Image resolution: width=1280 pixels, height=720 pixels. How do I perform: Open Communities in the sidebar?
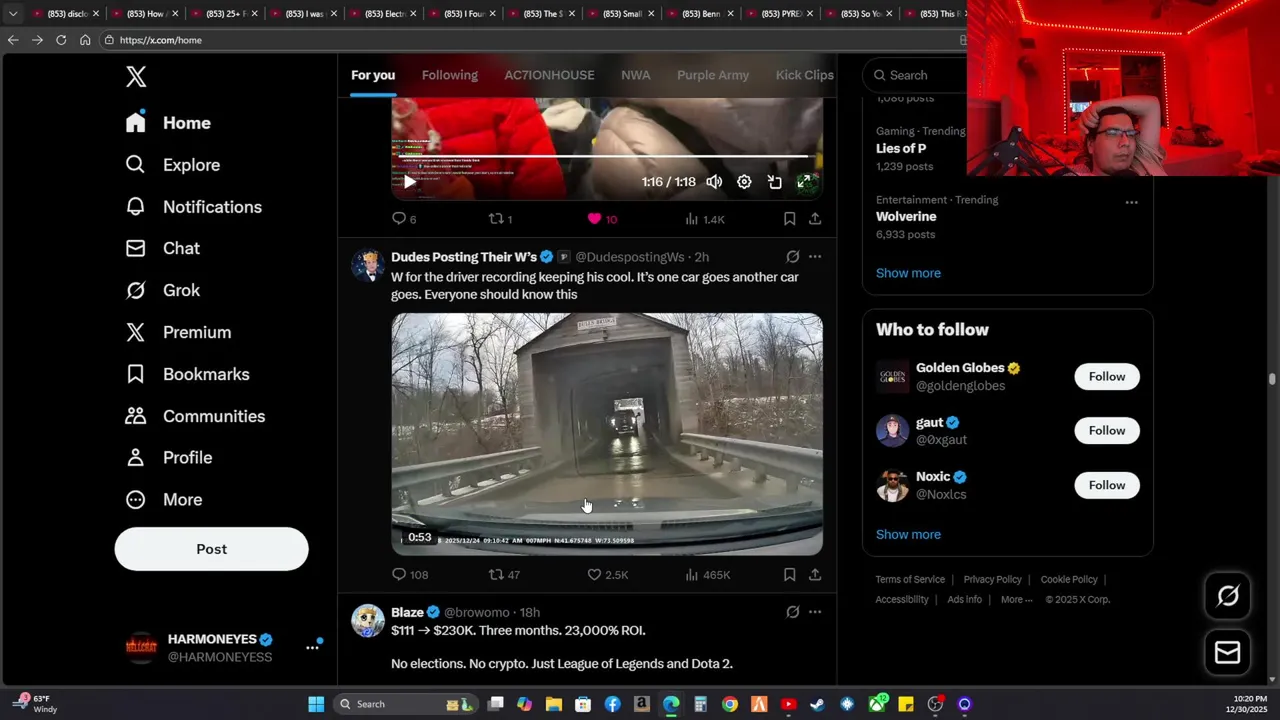pyautogui.click(x=195, y=416)
